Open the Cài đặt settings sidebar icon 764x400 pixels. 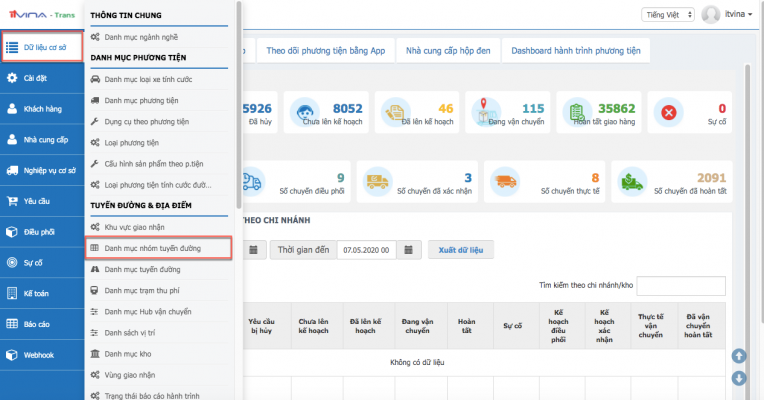coord(11,77)
